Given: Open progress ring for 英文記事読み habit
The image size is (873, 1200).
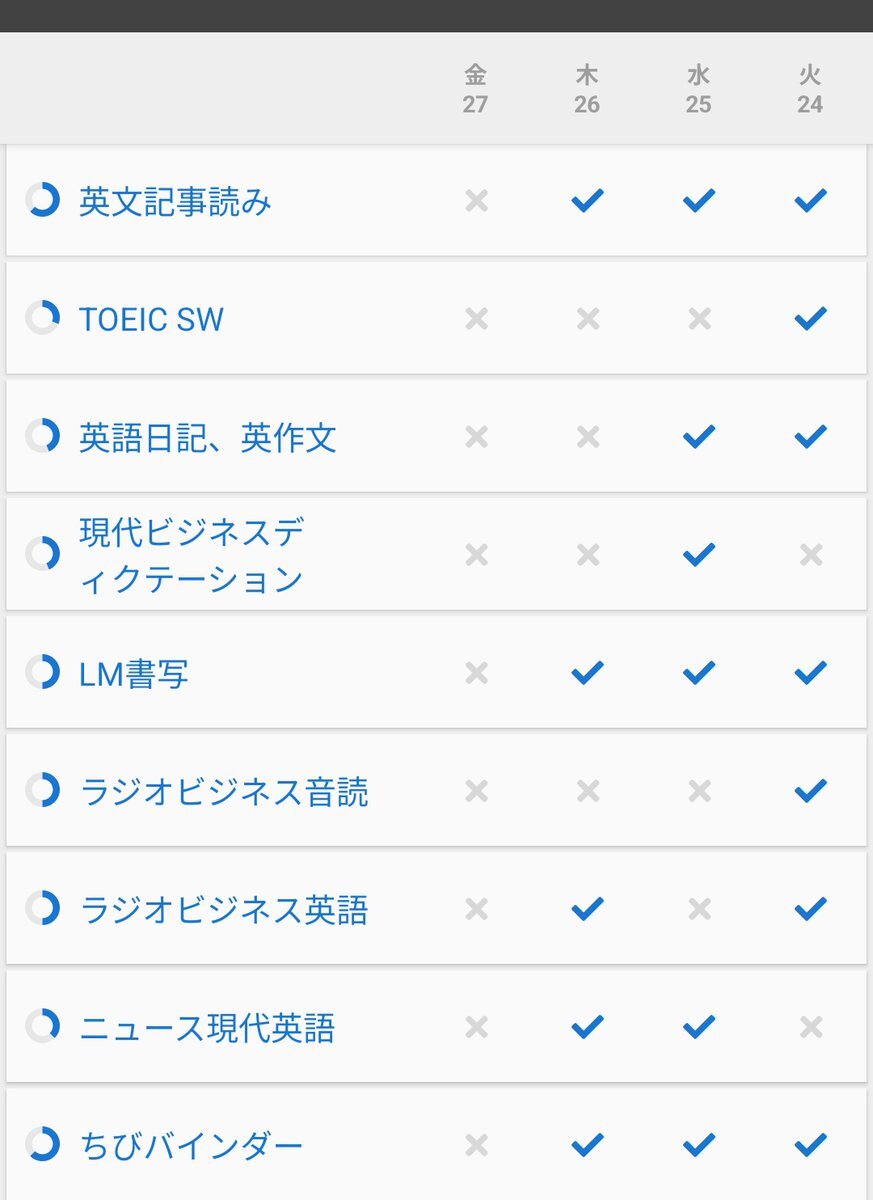Looking at the screenshot, I should tap(43, 200).
